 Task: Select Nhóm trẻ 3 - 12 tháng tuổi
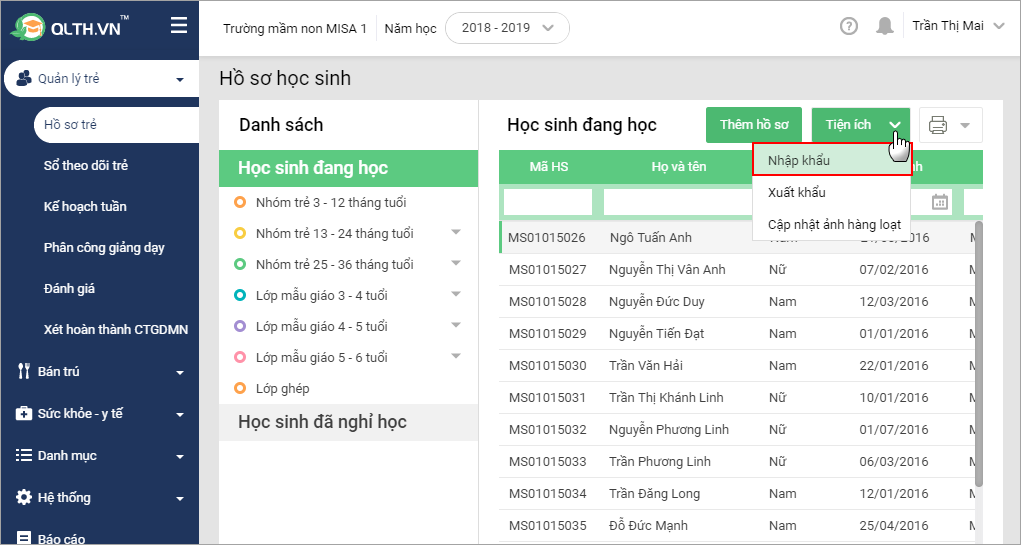(x=330, y=203)
